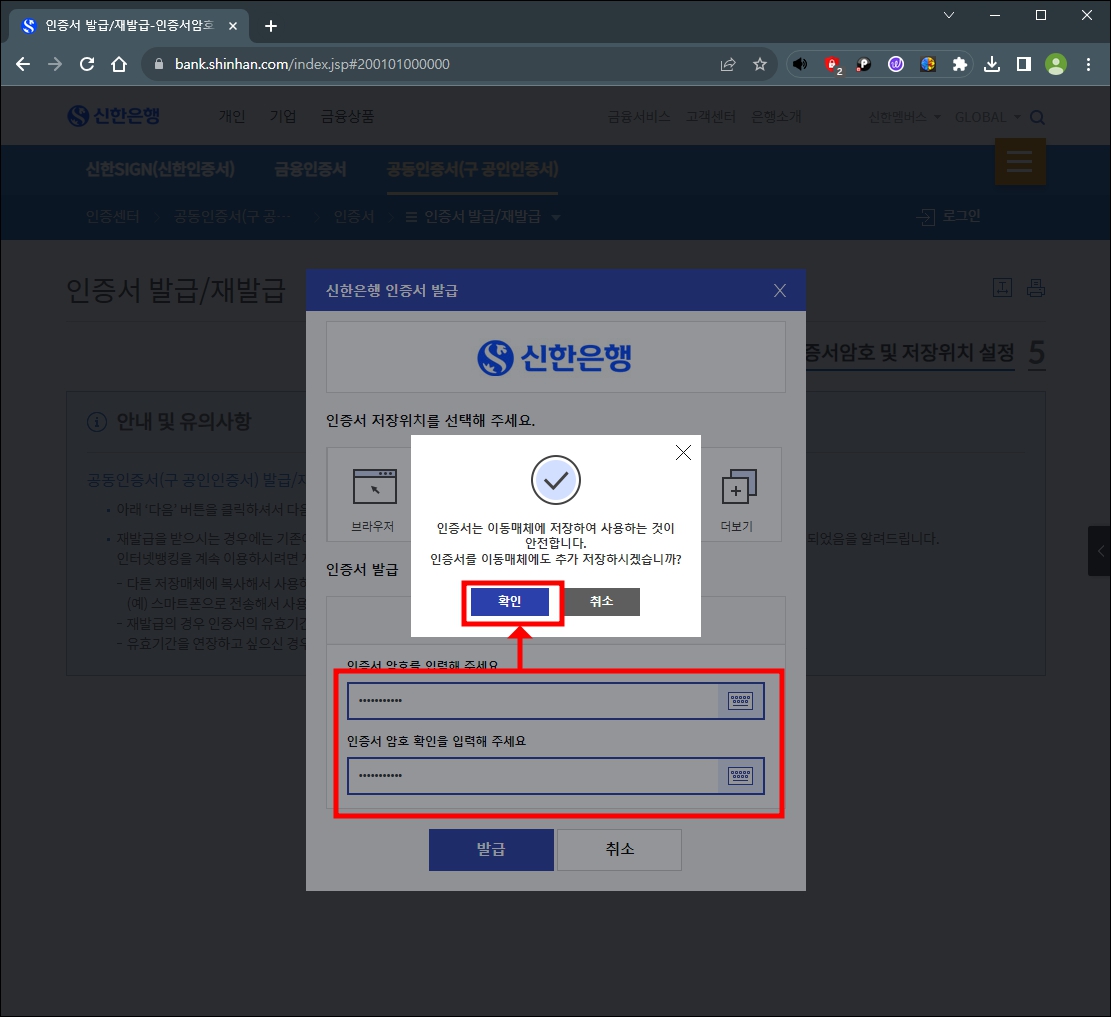The height and width of the screenshot is (1017, 1111).
Task: Open the Chrome profile avatar
Action: click(1056, 64)
